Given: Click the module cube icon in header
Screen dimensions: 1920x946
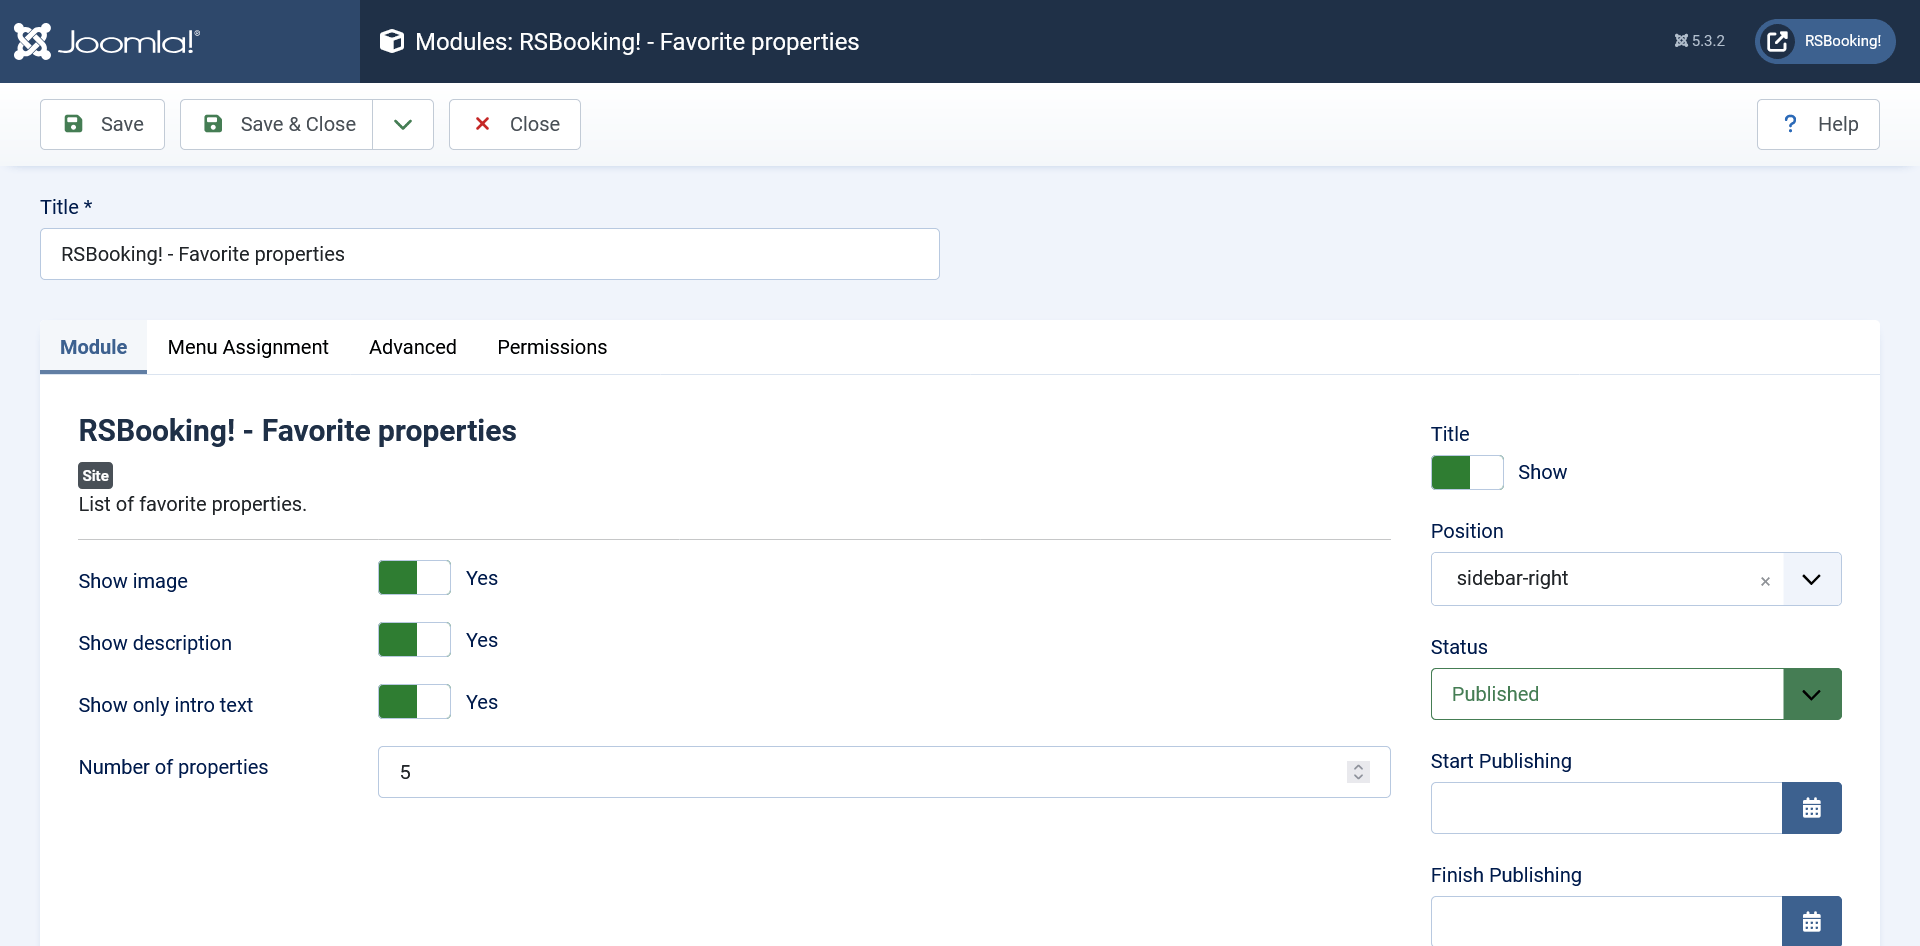Looking at the screenshot, I should pyautogui.click(x=392, y=41).
